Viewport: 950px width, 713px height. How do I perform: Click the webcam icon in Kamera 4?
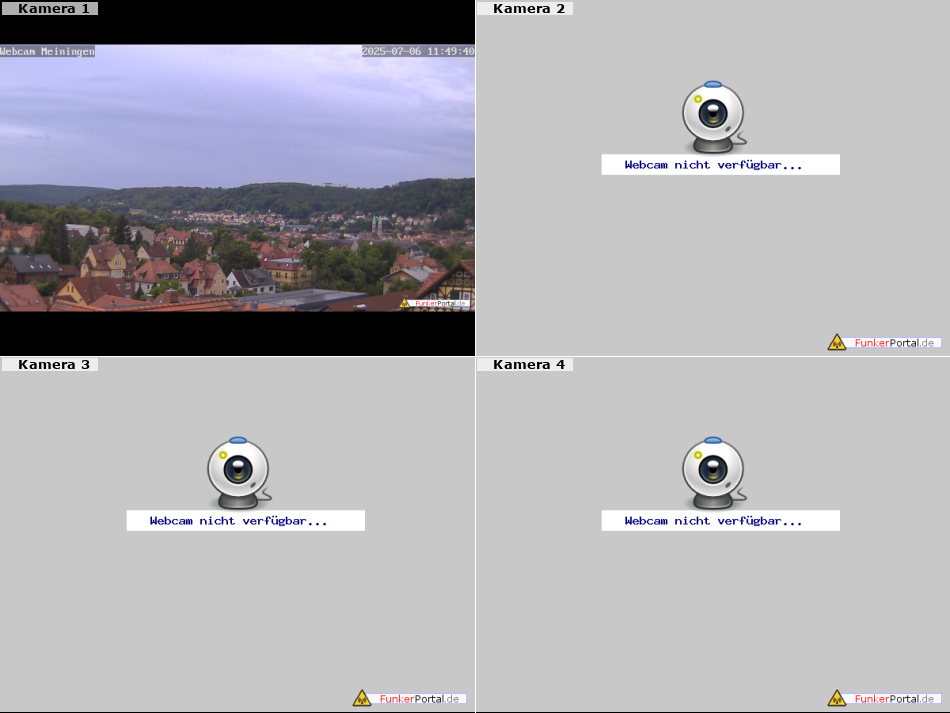pos(714,473)
